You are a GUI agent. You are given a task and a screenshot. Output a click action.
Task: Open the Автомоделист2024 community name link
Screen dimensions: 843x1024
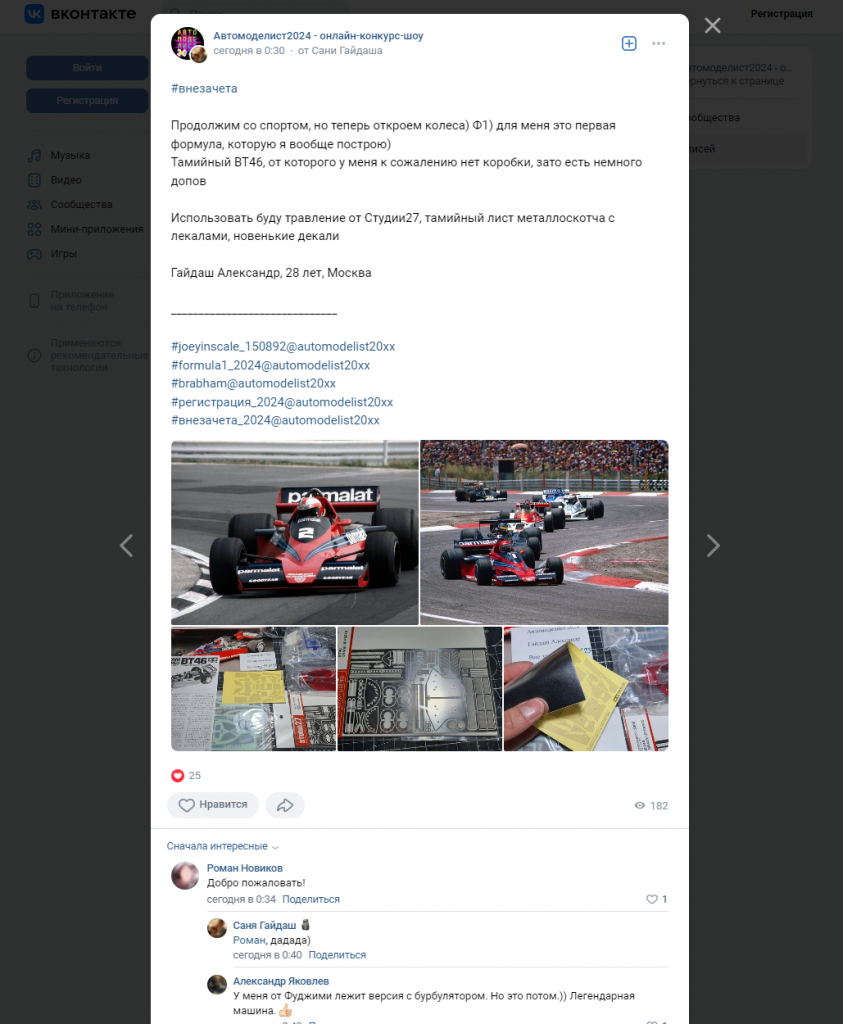click(x=318, y=36)
